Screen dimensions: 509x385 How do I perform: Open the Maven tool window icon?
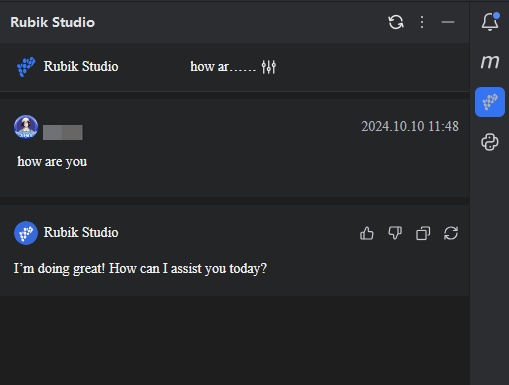pyautogui.click(x=490, y=62)
